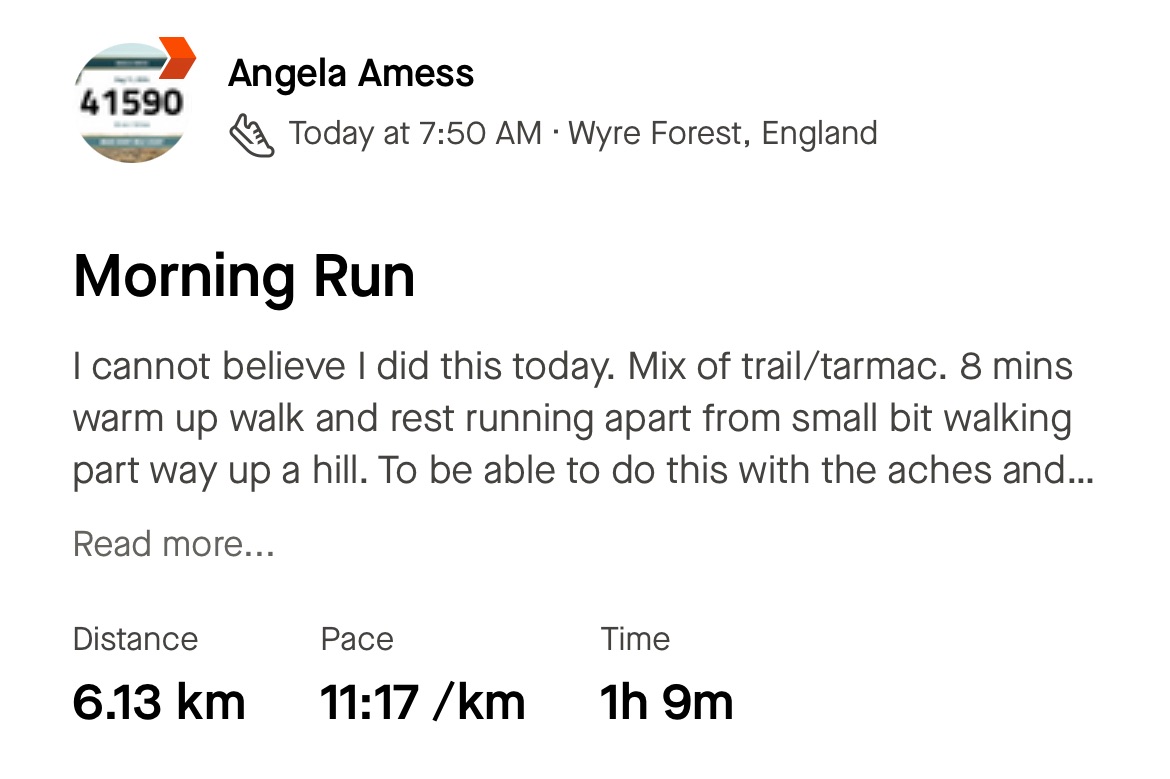Image resolution: width=1170 pixels, height=779 pixels.
Task: Select the Wyre Forest, England location
Action: click(x=723, y=133)
